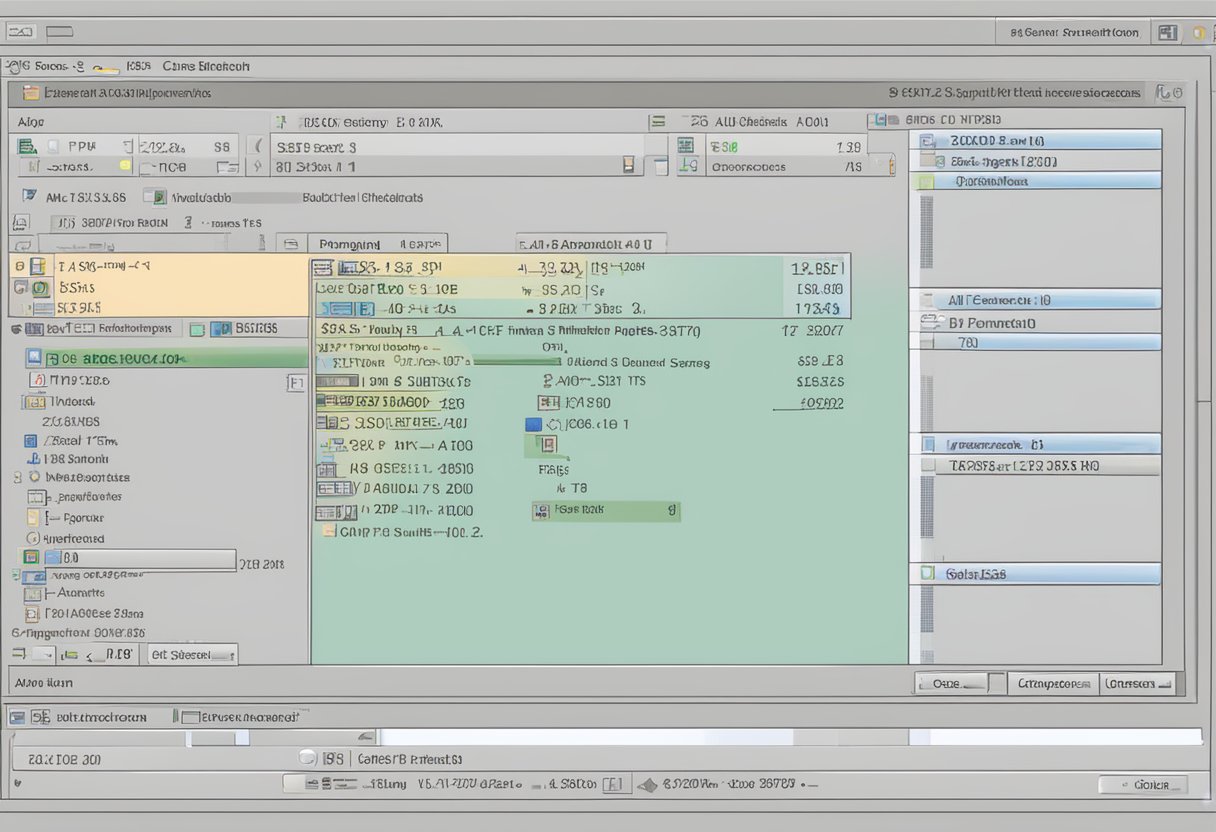The image size is (1216, 832).
Task: Click the green spreadsheet icon beside PPM
Action: pyautogui.click(x=28, y=146)
